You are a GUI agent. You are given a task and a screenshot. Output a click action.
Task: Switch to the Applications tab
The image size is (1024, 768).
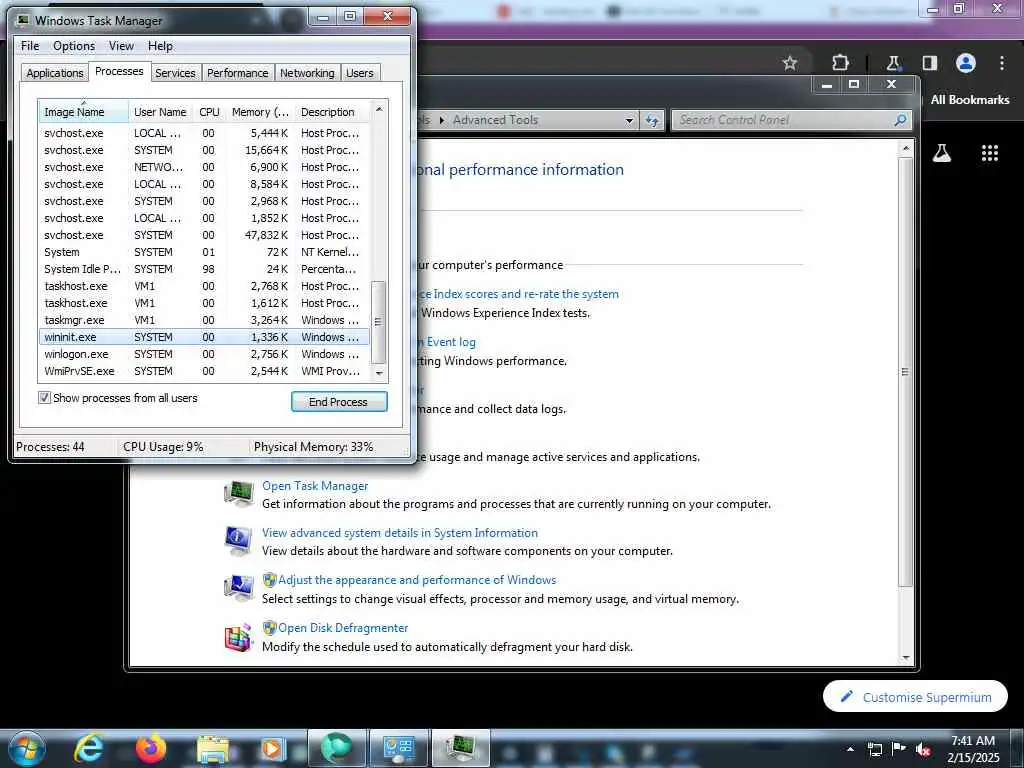pyautogui.click(x=55, y=73)
